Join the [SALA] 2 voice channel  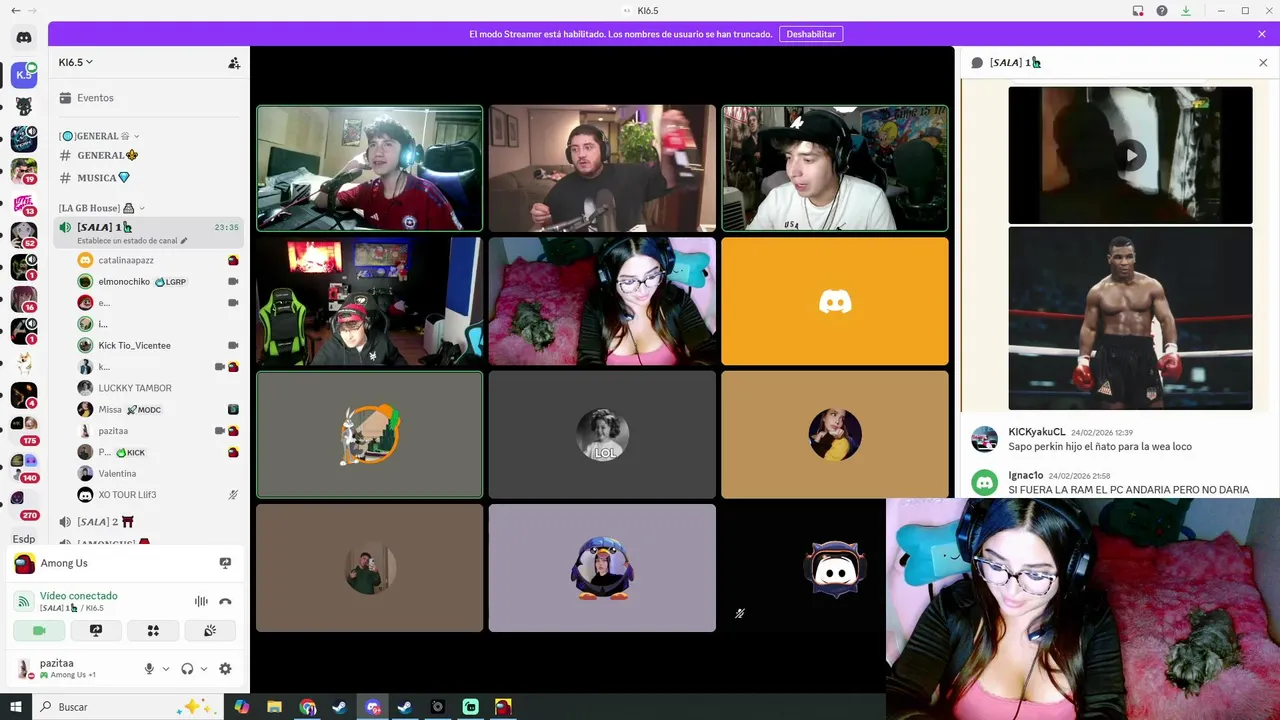(x=150, y=522)
